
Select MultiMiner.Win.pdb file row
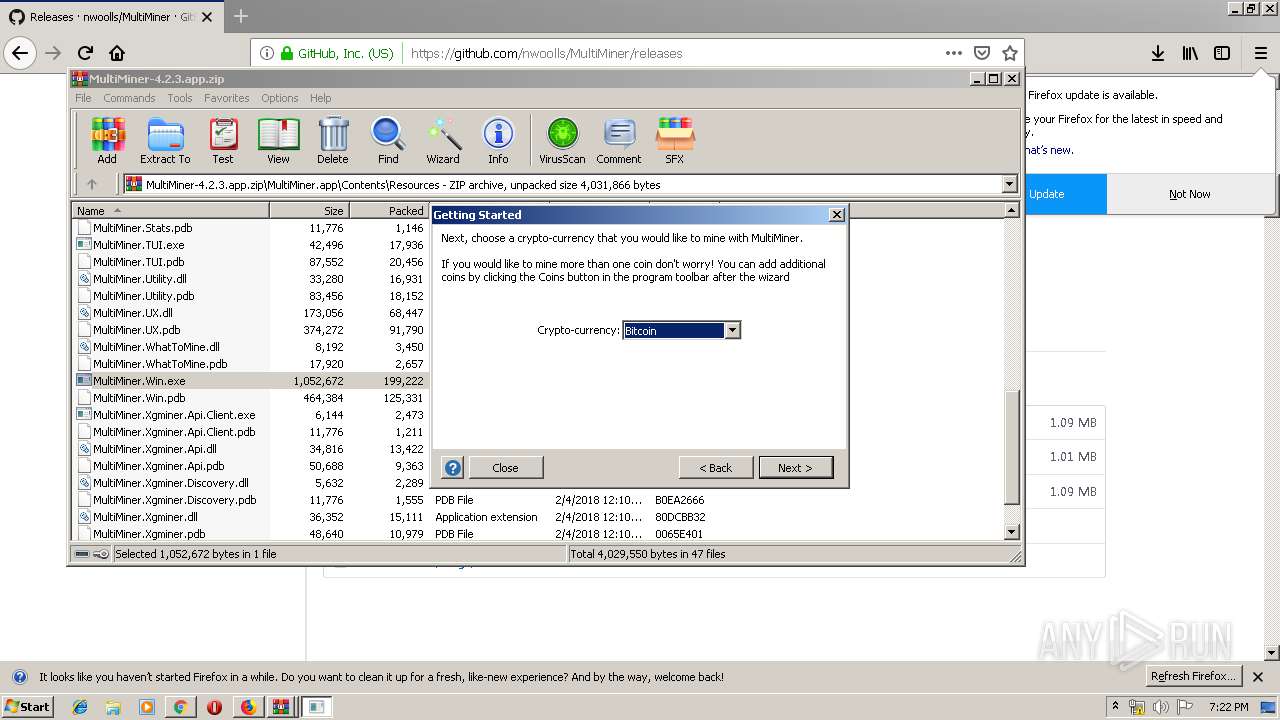tap(250, 398)
